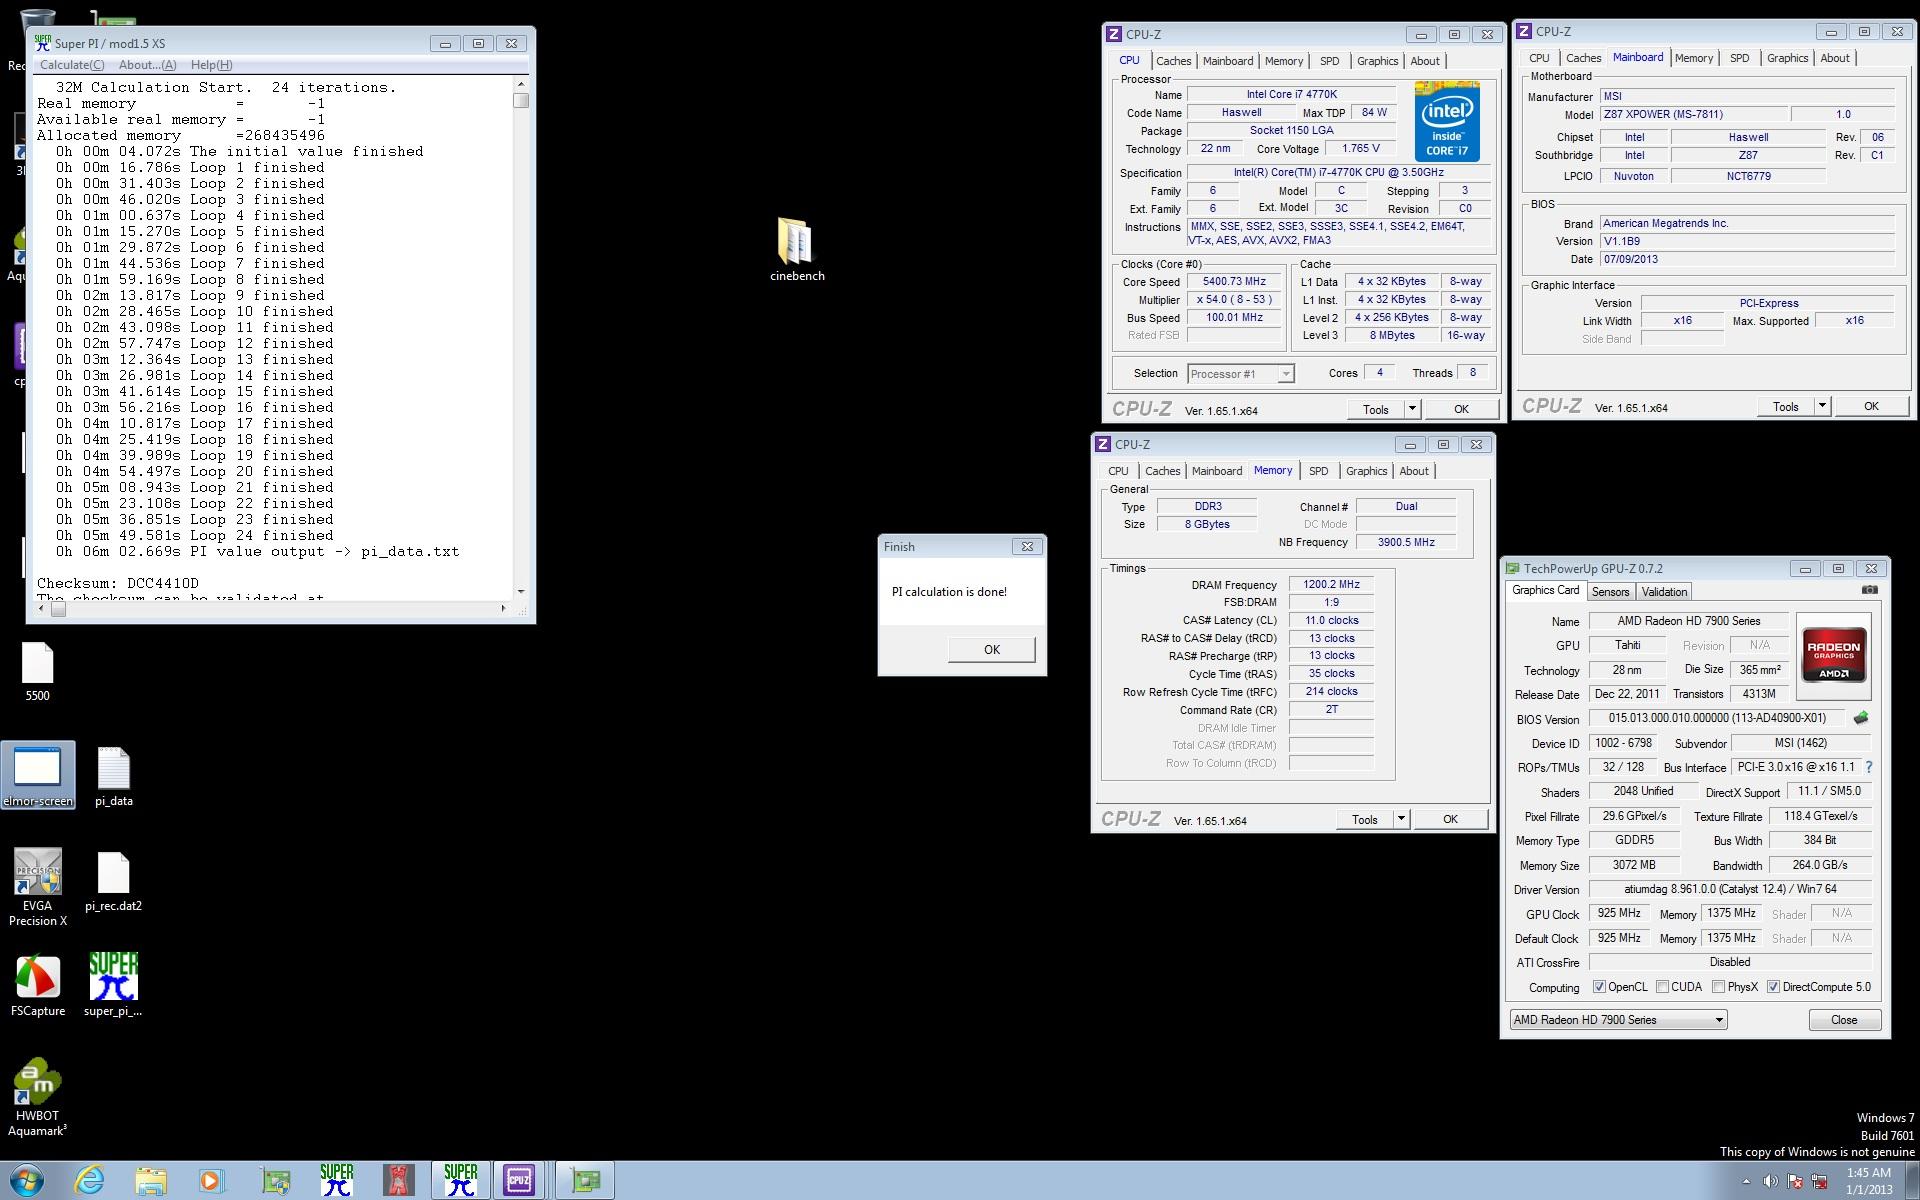Click the Bus Interface question mark in GPU-Z

[x=1868, y=767]
